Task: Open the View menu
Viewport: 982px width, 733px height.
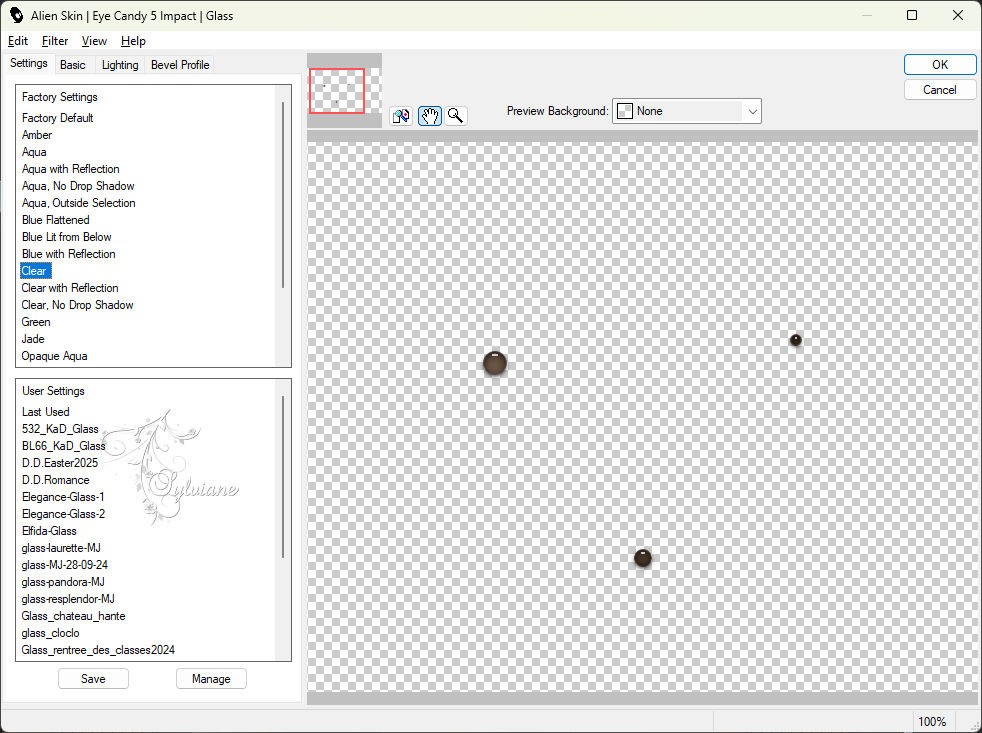Action: point(94,41)
